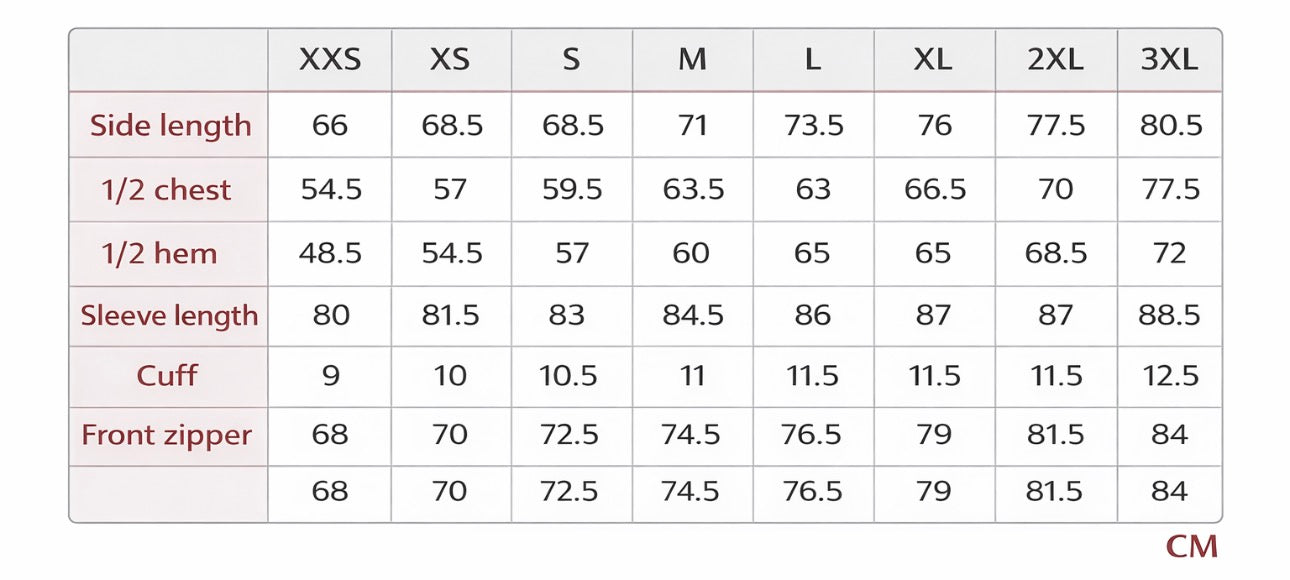1290x580 pixels.
Task: Select the Side length row label
Action: (x=170, y=126)
